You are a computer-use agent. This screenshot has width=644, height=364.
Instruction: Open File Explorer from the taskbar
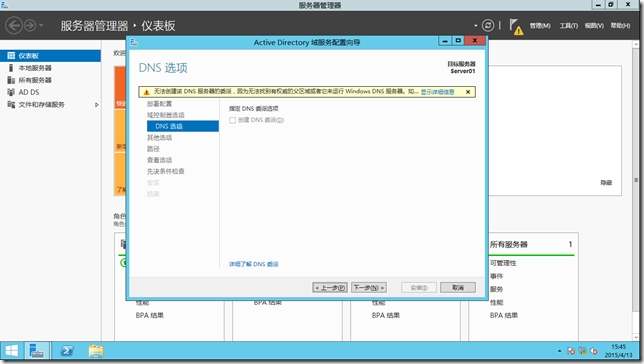click(x=96, y=351)
